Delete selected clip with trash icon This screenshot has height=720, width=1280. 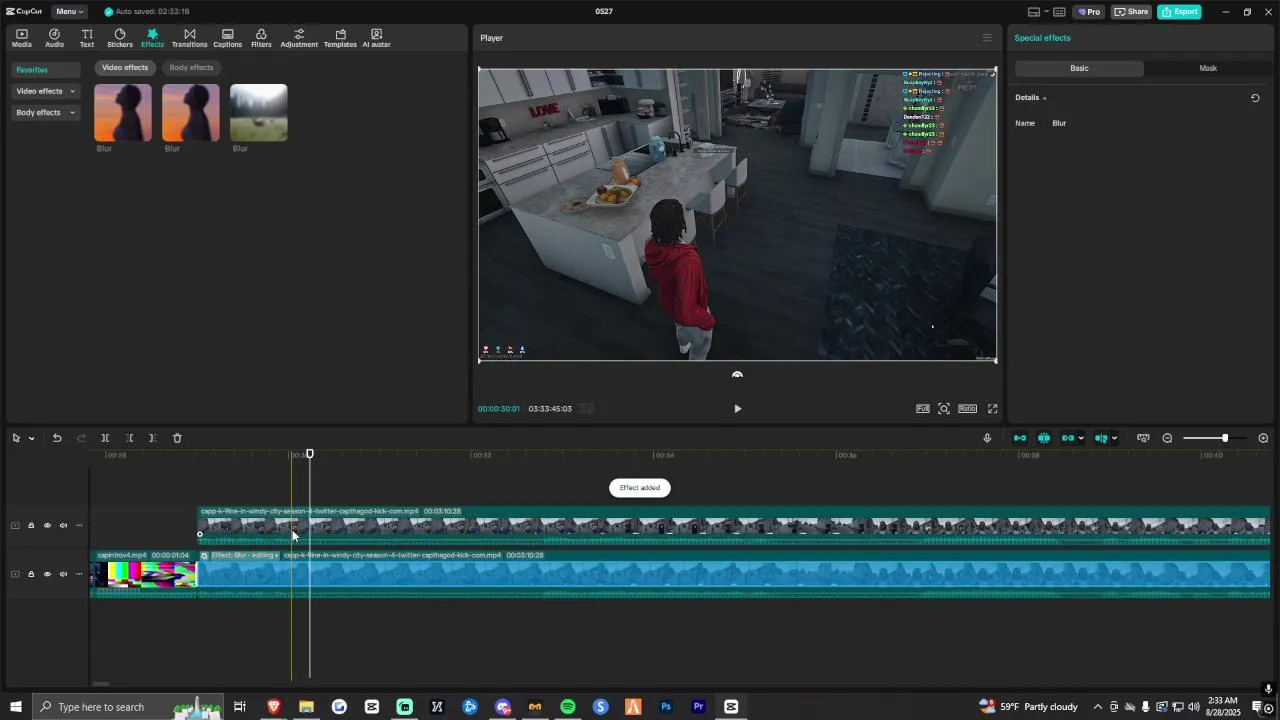pos(177,438)
